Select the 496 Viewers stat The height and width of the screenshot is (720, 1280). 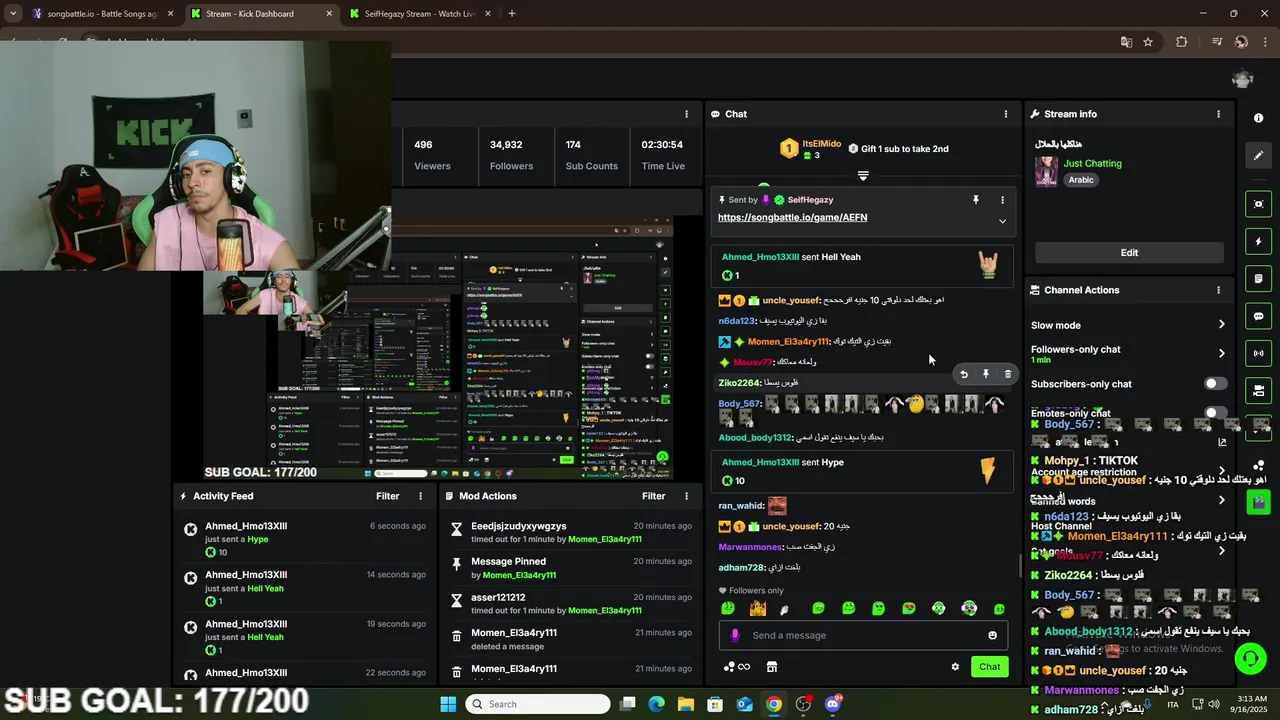(432, 155)
